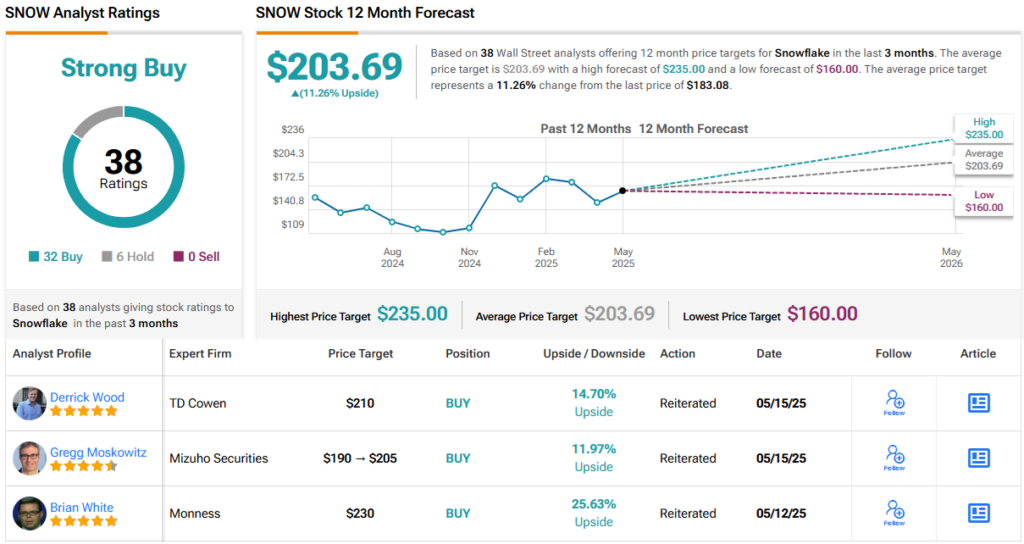The width and height of the screenshot is (1024, 544).
Task: Click the $190 → $205 price target
Action: 360,458
